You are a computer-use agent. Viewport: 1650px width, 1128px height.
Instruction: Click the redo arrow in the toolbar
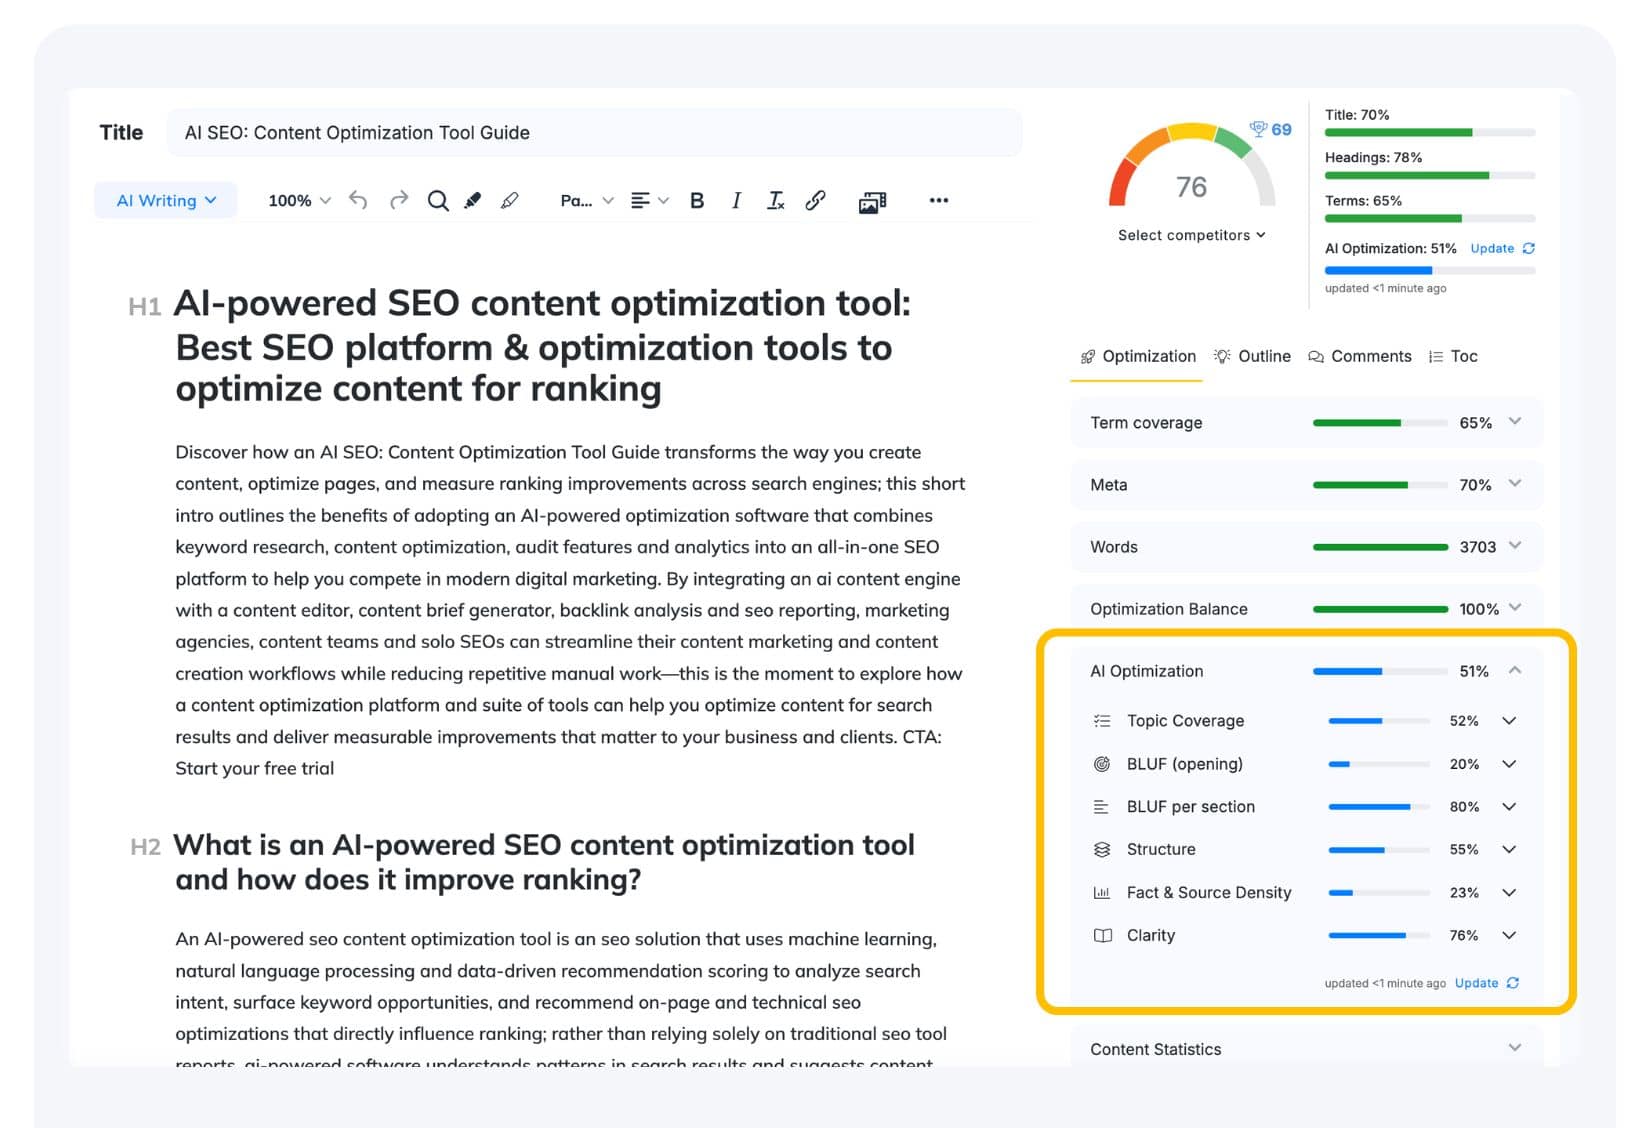[399, 200]
